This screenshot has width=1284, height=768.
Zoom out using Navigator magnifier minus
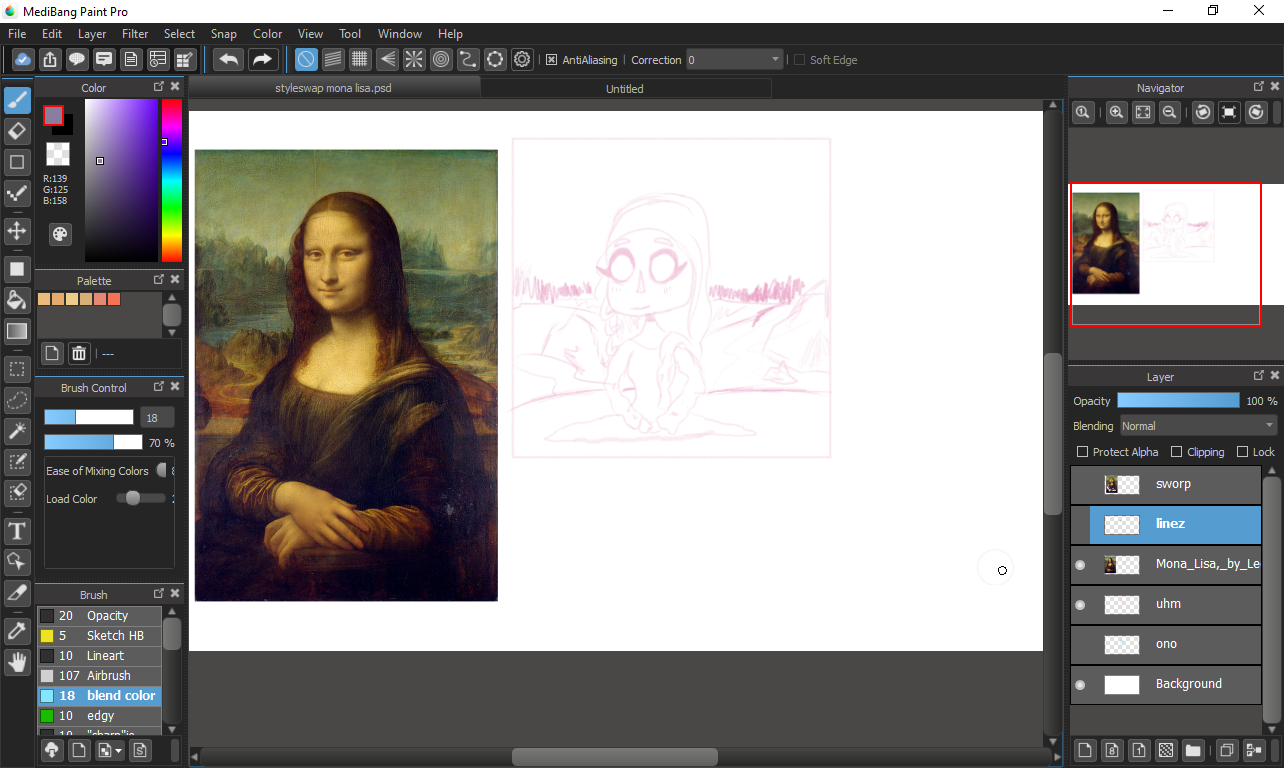[x=1168, y=113]
